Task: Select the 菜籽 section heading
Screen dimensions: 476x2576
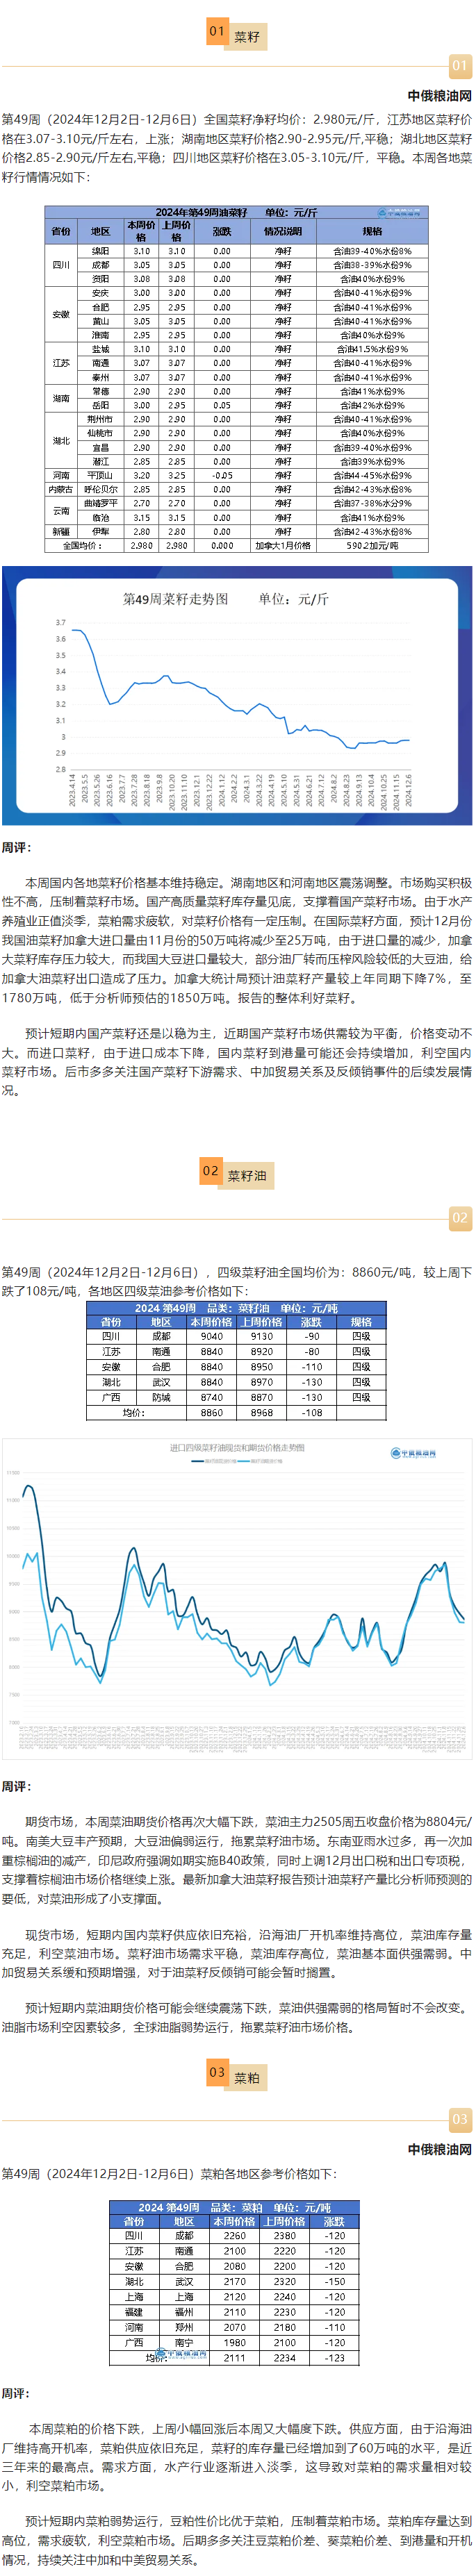Action: [x=247, y=37]
